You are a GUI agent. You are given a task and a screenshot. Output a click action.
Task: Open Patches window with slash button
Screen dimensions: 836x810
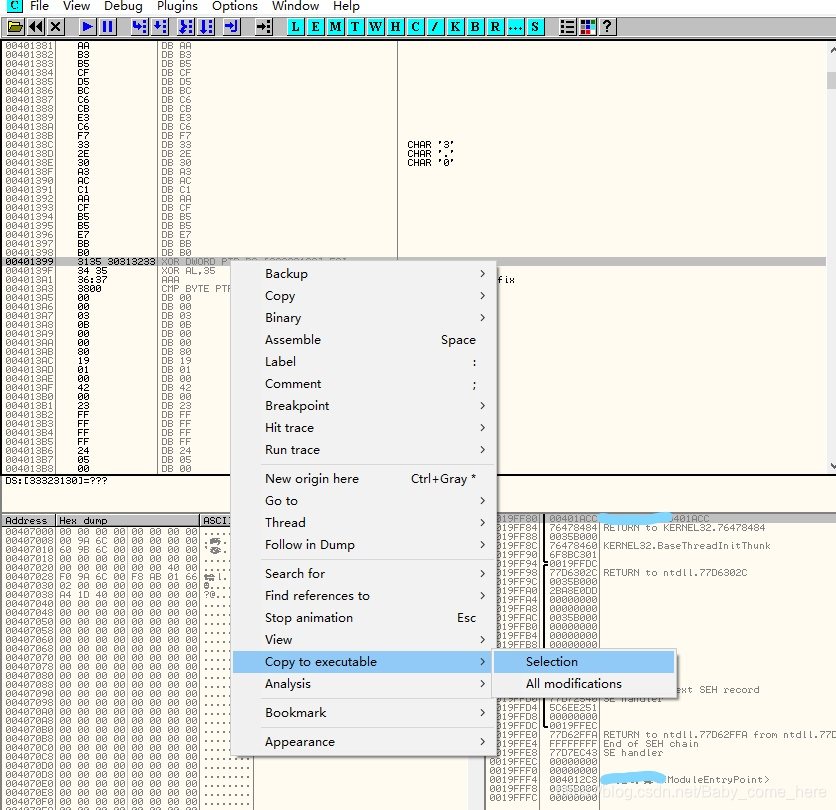point(435,27)
